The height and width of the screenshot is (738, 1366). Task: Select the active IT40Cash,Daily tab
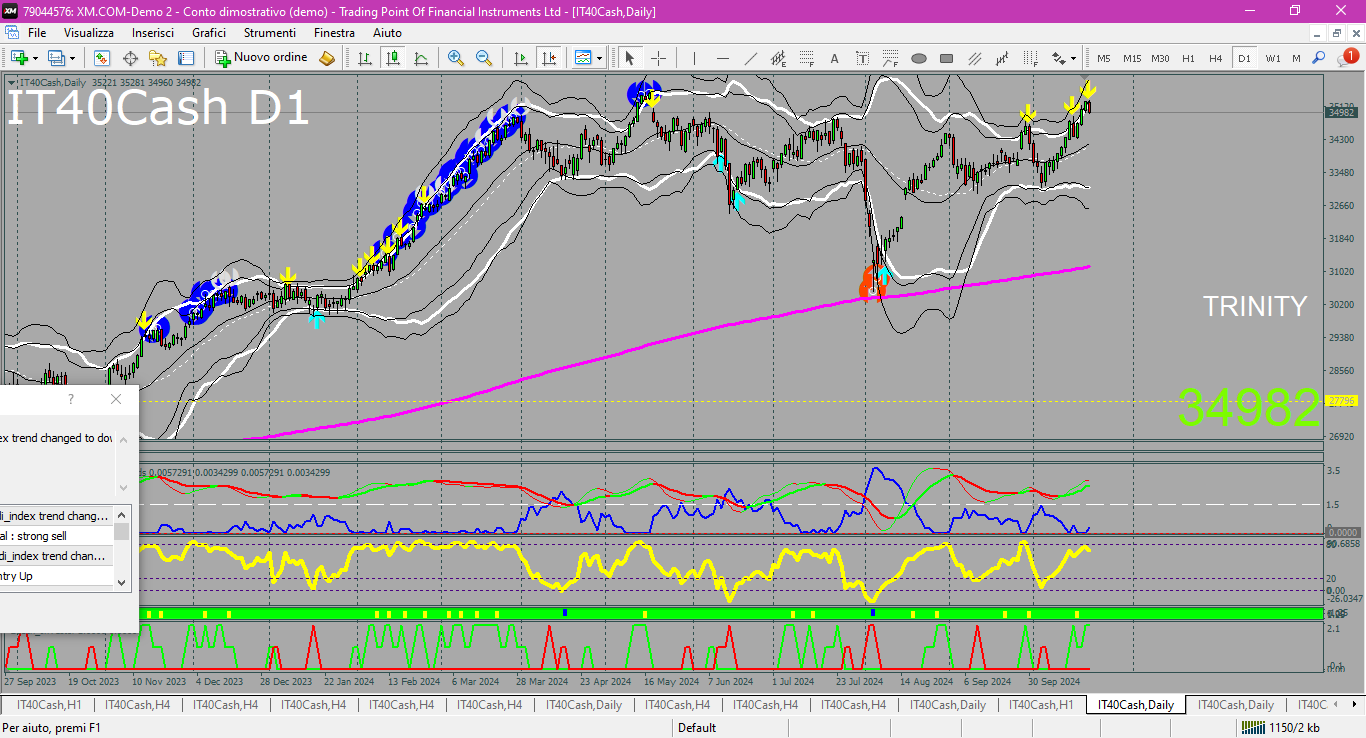click(1135, 705)
